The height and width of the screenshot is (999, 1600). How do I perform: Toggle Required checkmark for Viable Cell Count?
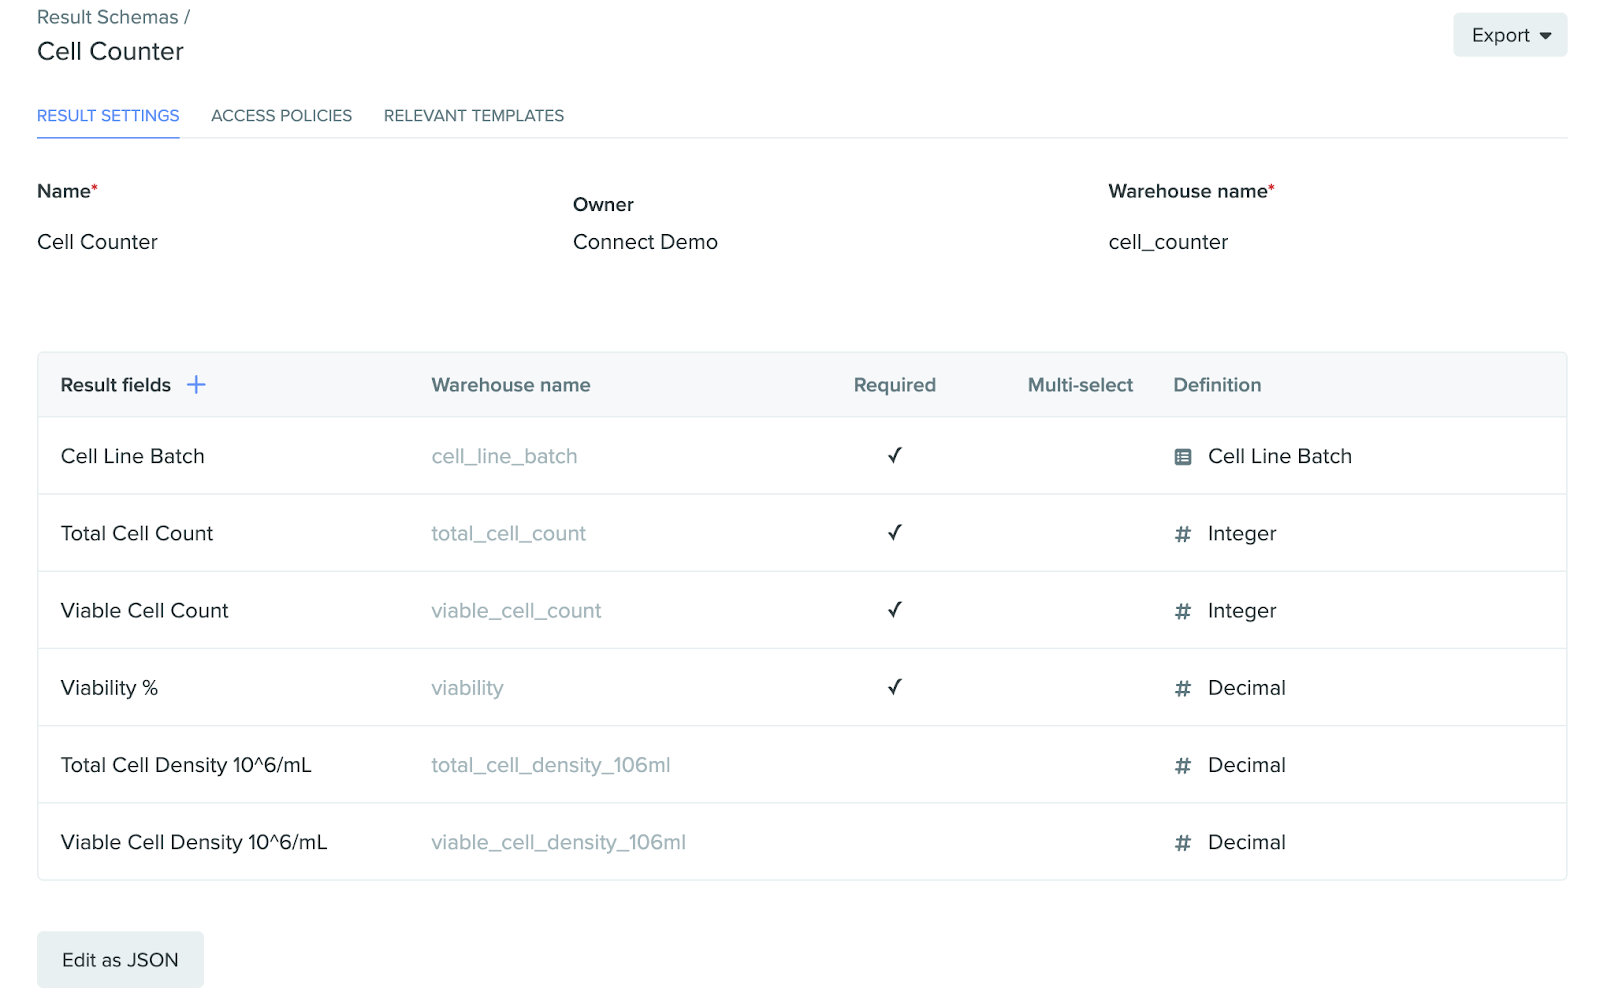pos(895,609)
